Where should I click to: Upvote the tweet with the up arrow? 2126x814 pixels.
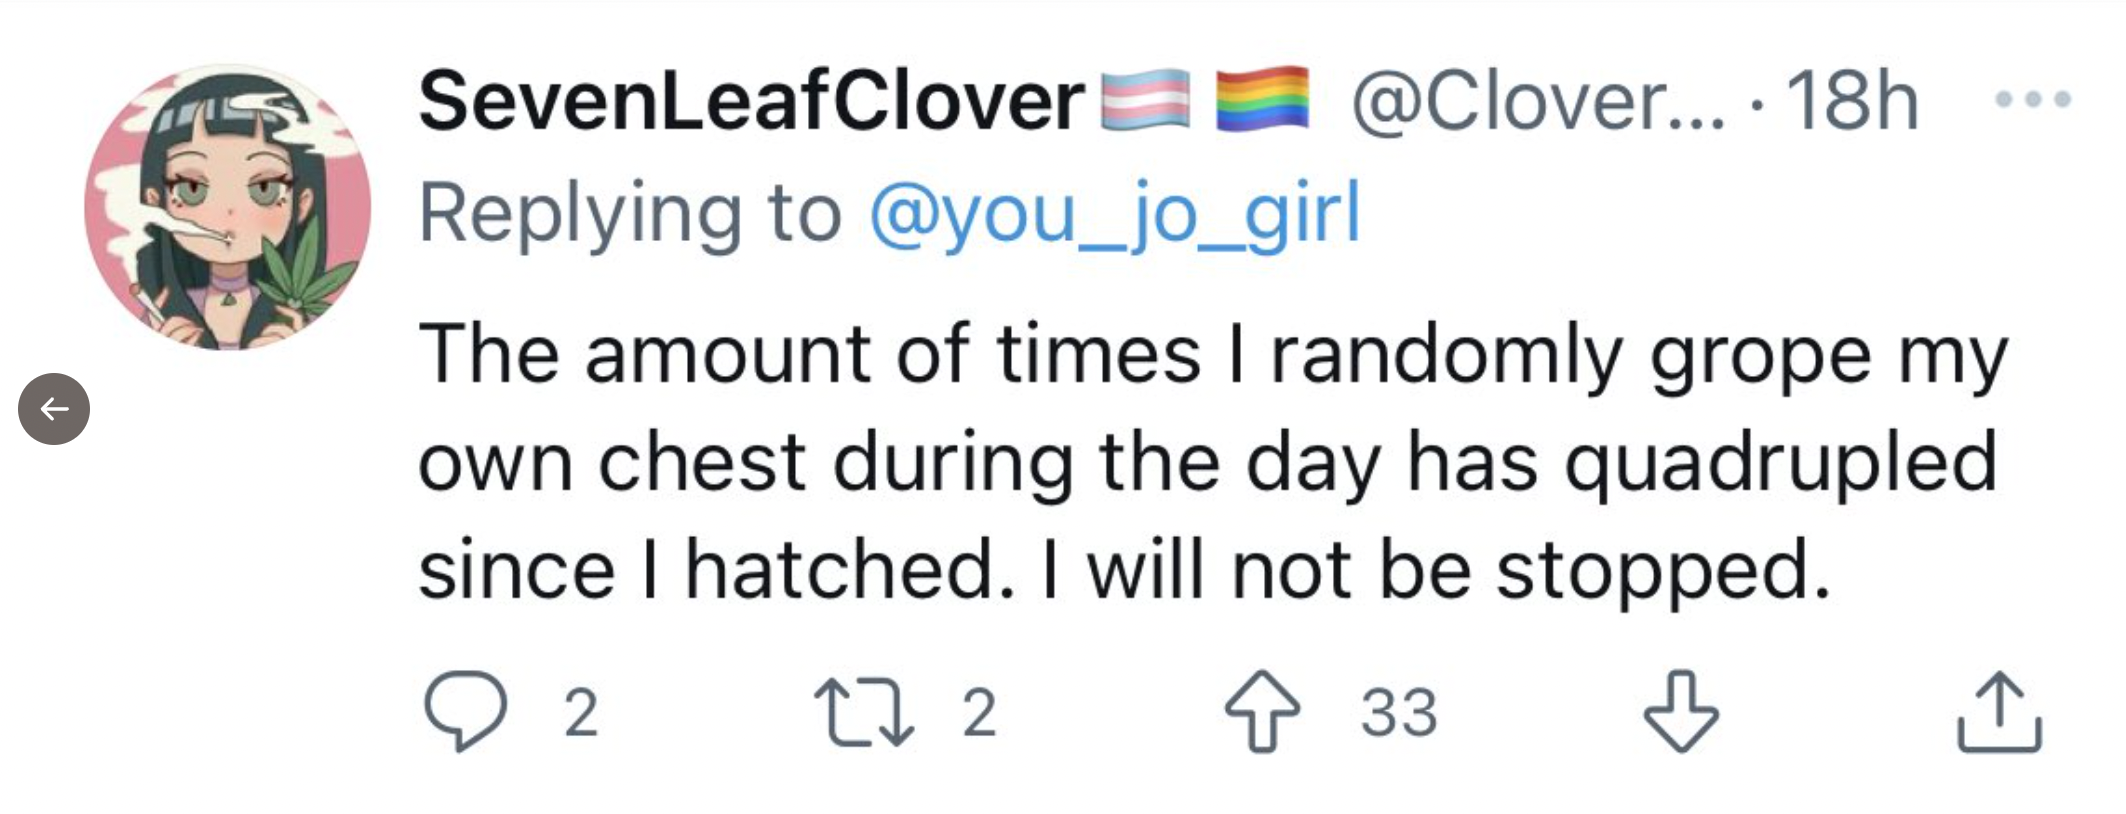point(1263,709)
